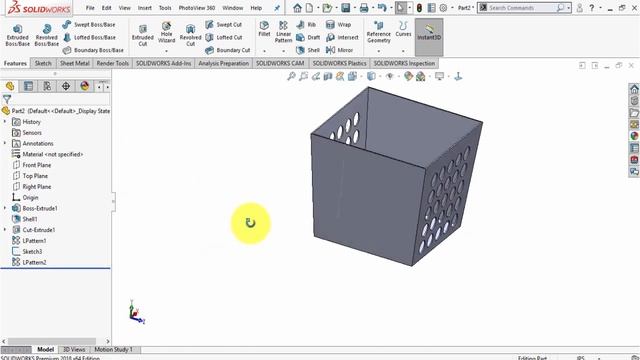The image size is (640, 360).
Task: Select the Swept Cut tool
Action: click(x=224, y=24)
